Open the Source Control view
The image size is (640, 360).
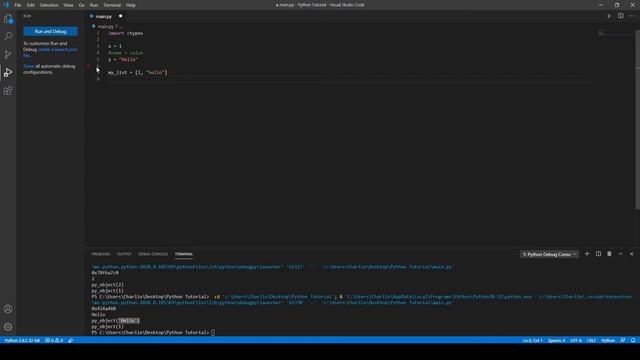8,54
